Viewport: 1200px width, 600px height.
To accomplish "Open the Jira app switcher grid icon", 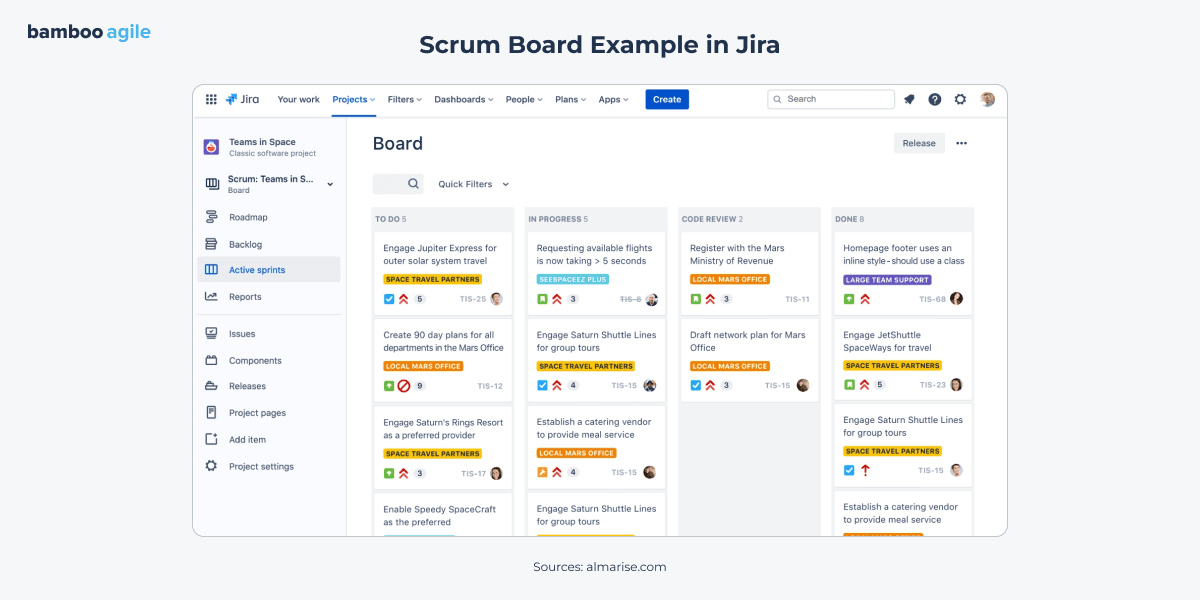I will click(x=211, y=99).
